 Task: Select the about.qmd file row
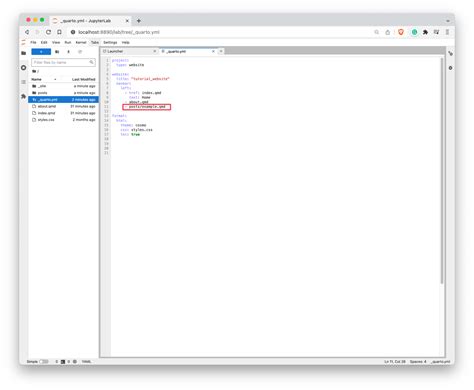point(63,106)
